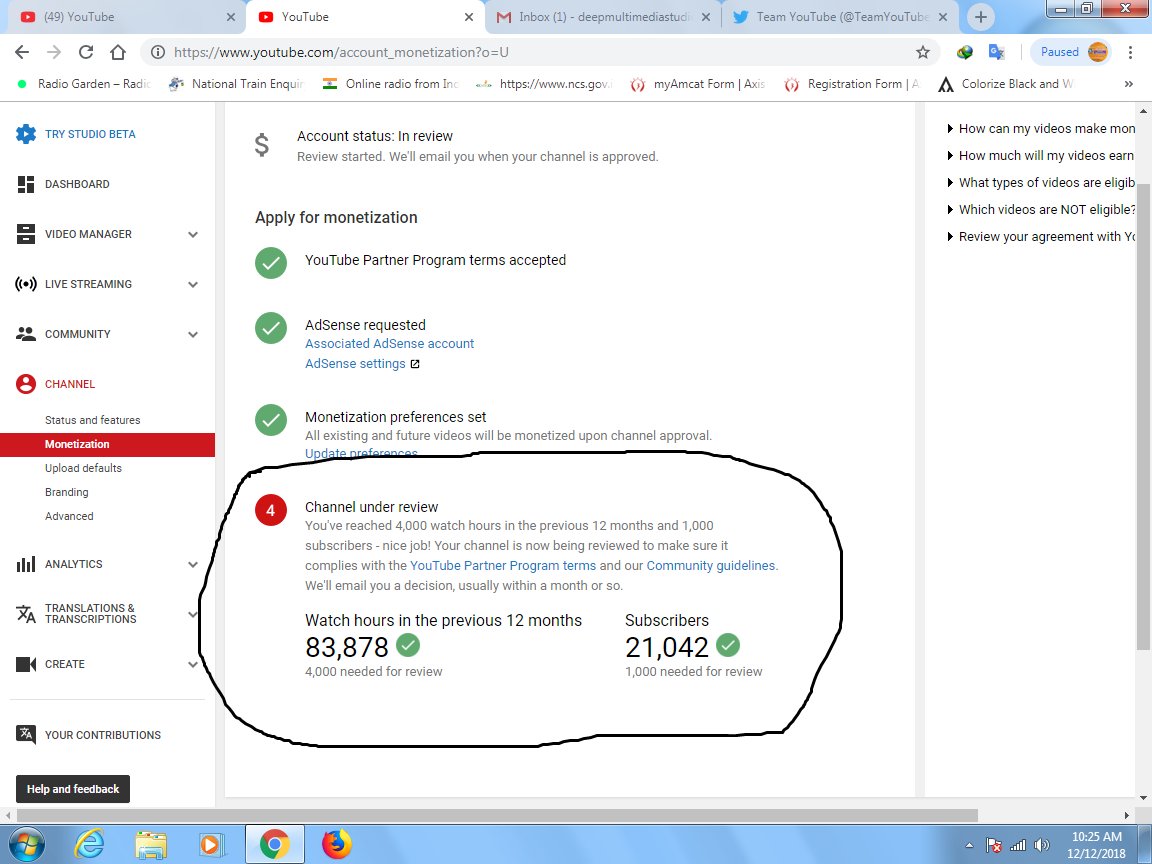The image size is (1152, 864).
Task: Expand the Video Manager section chevron
Action: pos(192,234)
